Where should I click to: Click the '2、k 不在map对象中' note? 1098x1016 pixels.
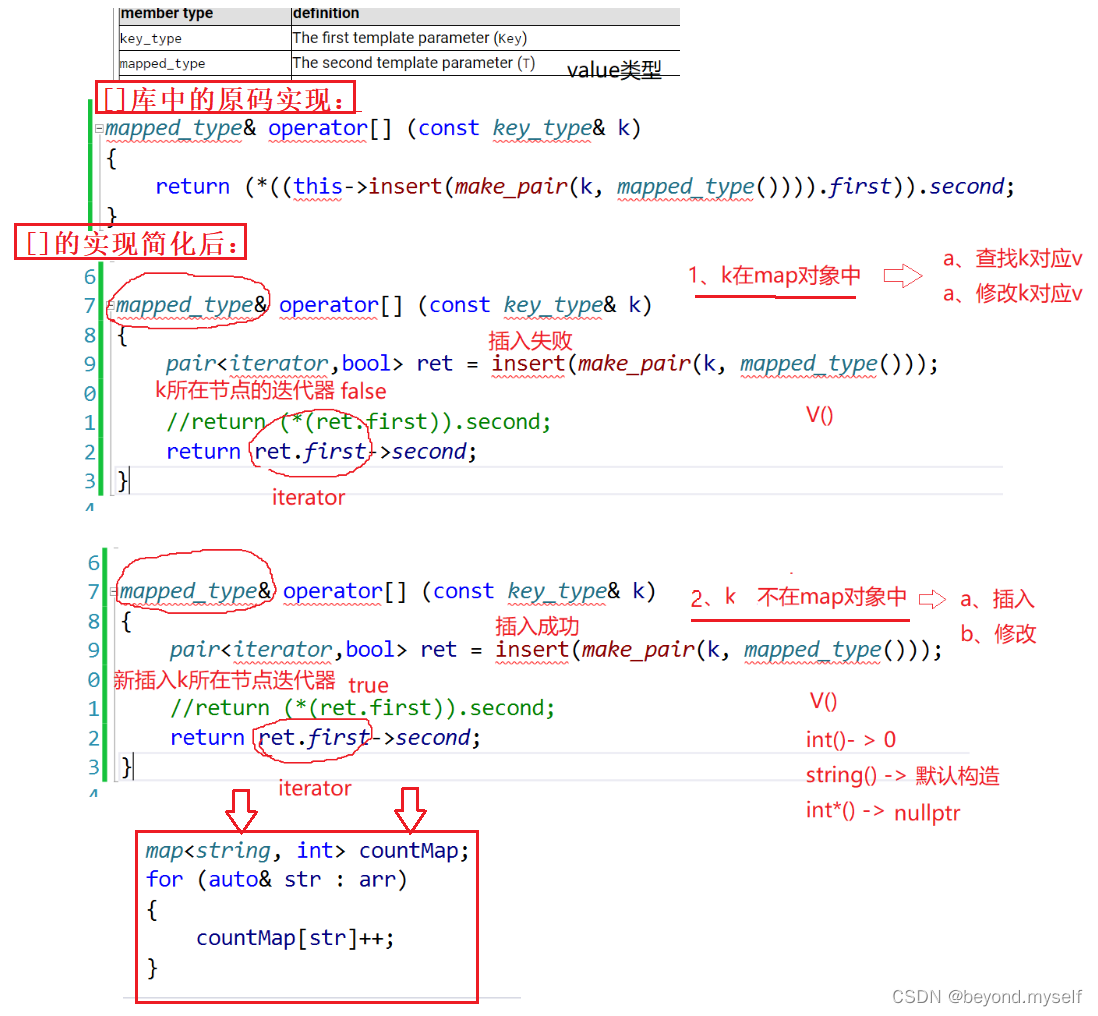798,597
